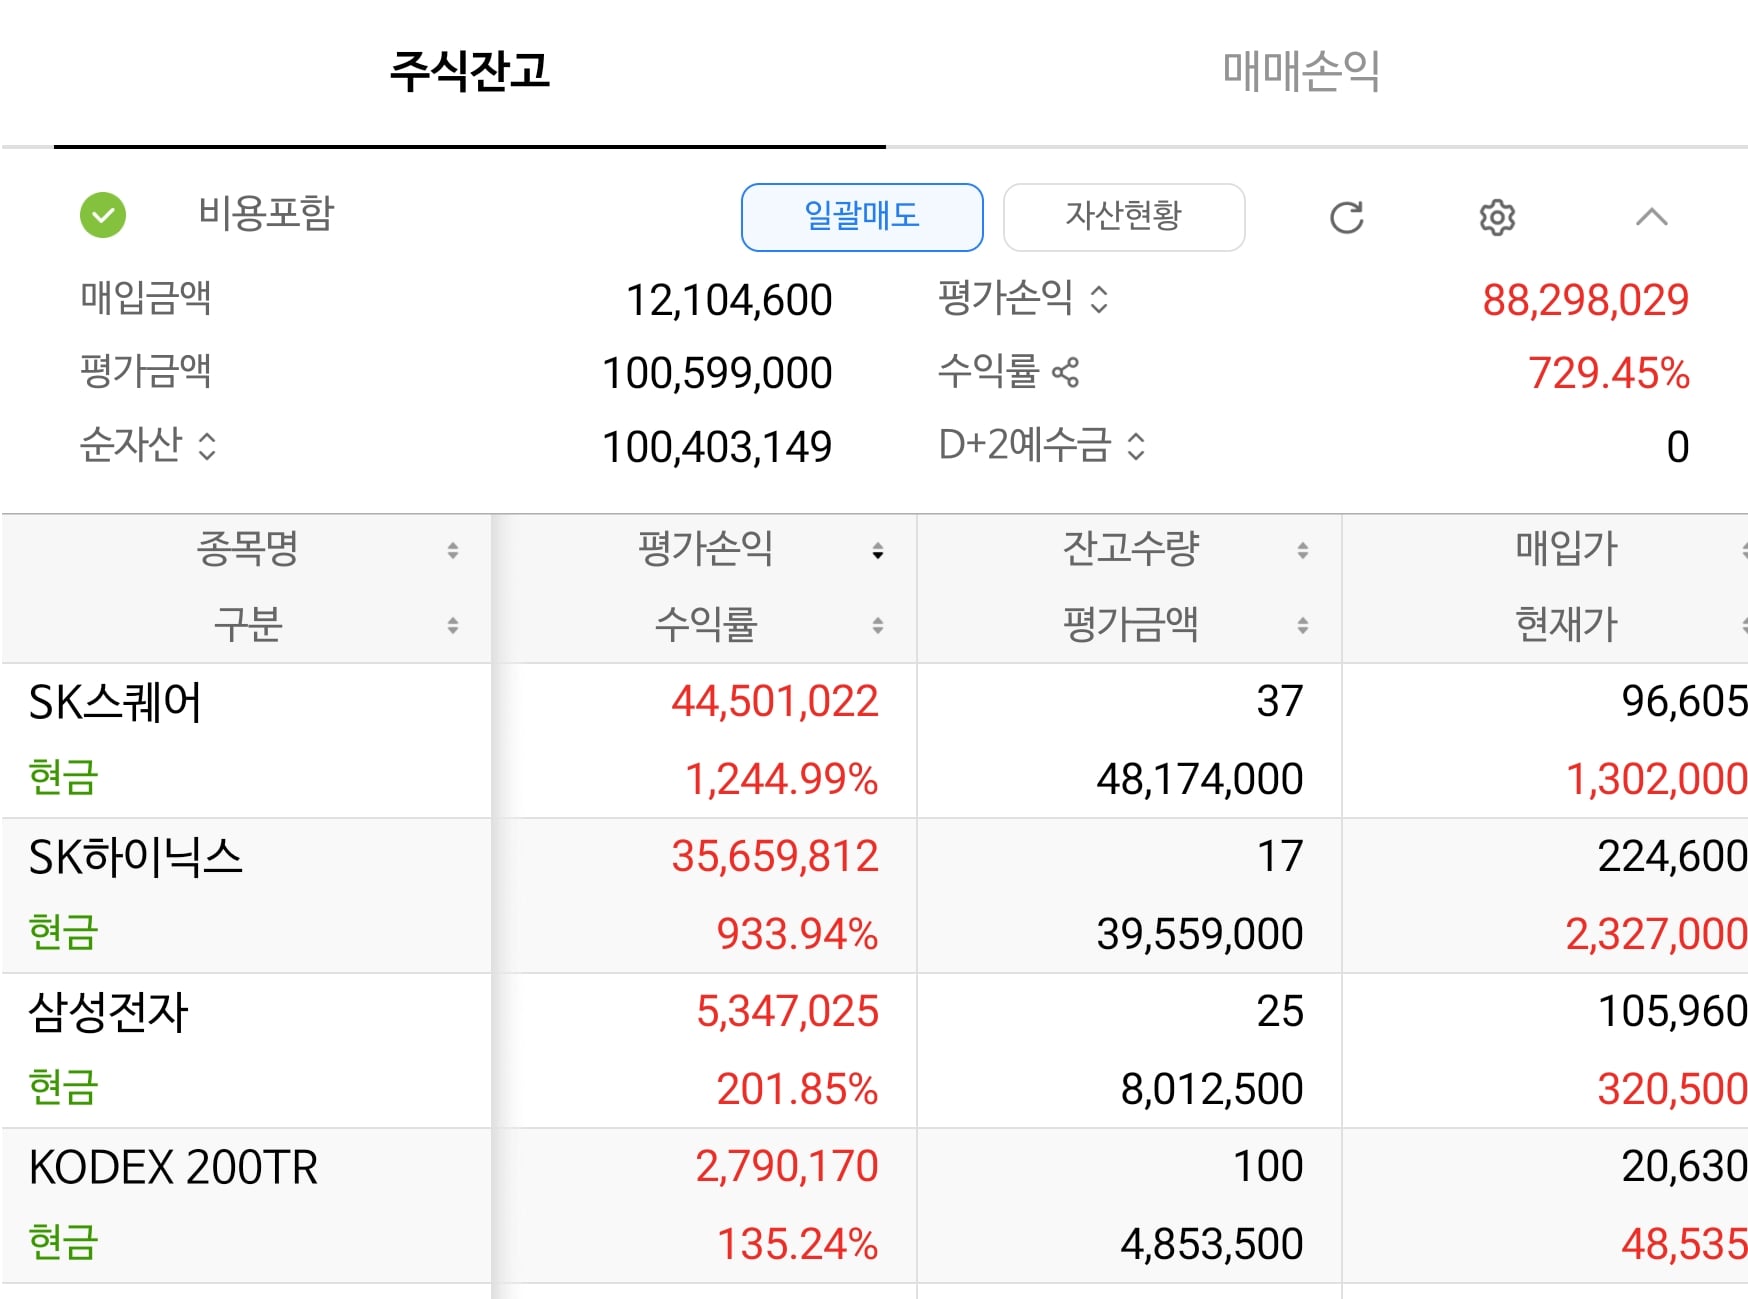
Task: Sort by the 종목명 column sort icon
Action: (453, 550)
